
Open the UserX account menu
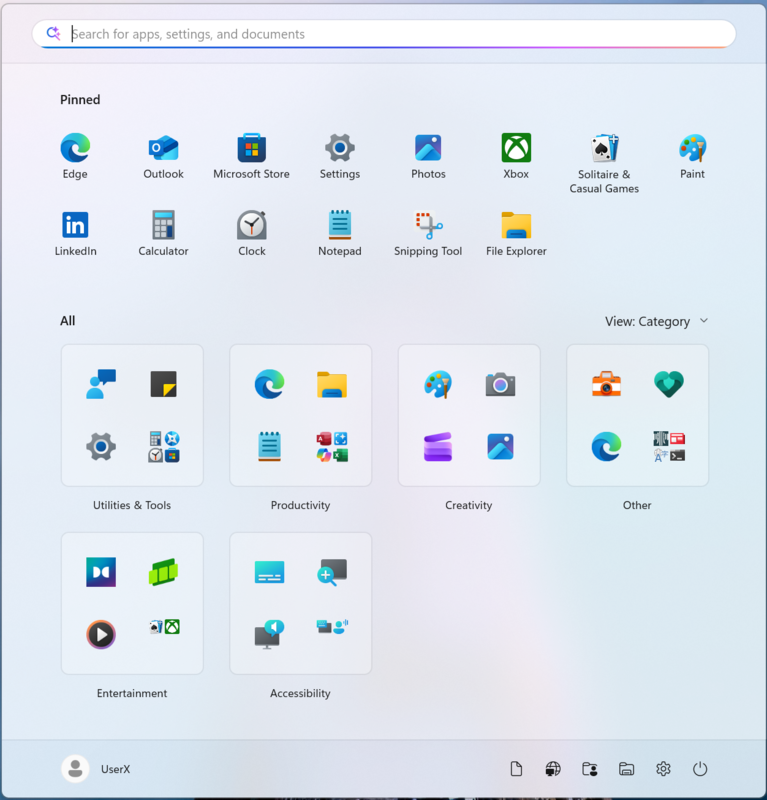point(96,769)
